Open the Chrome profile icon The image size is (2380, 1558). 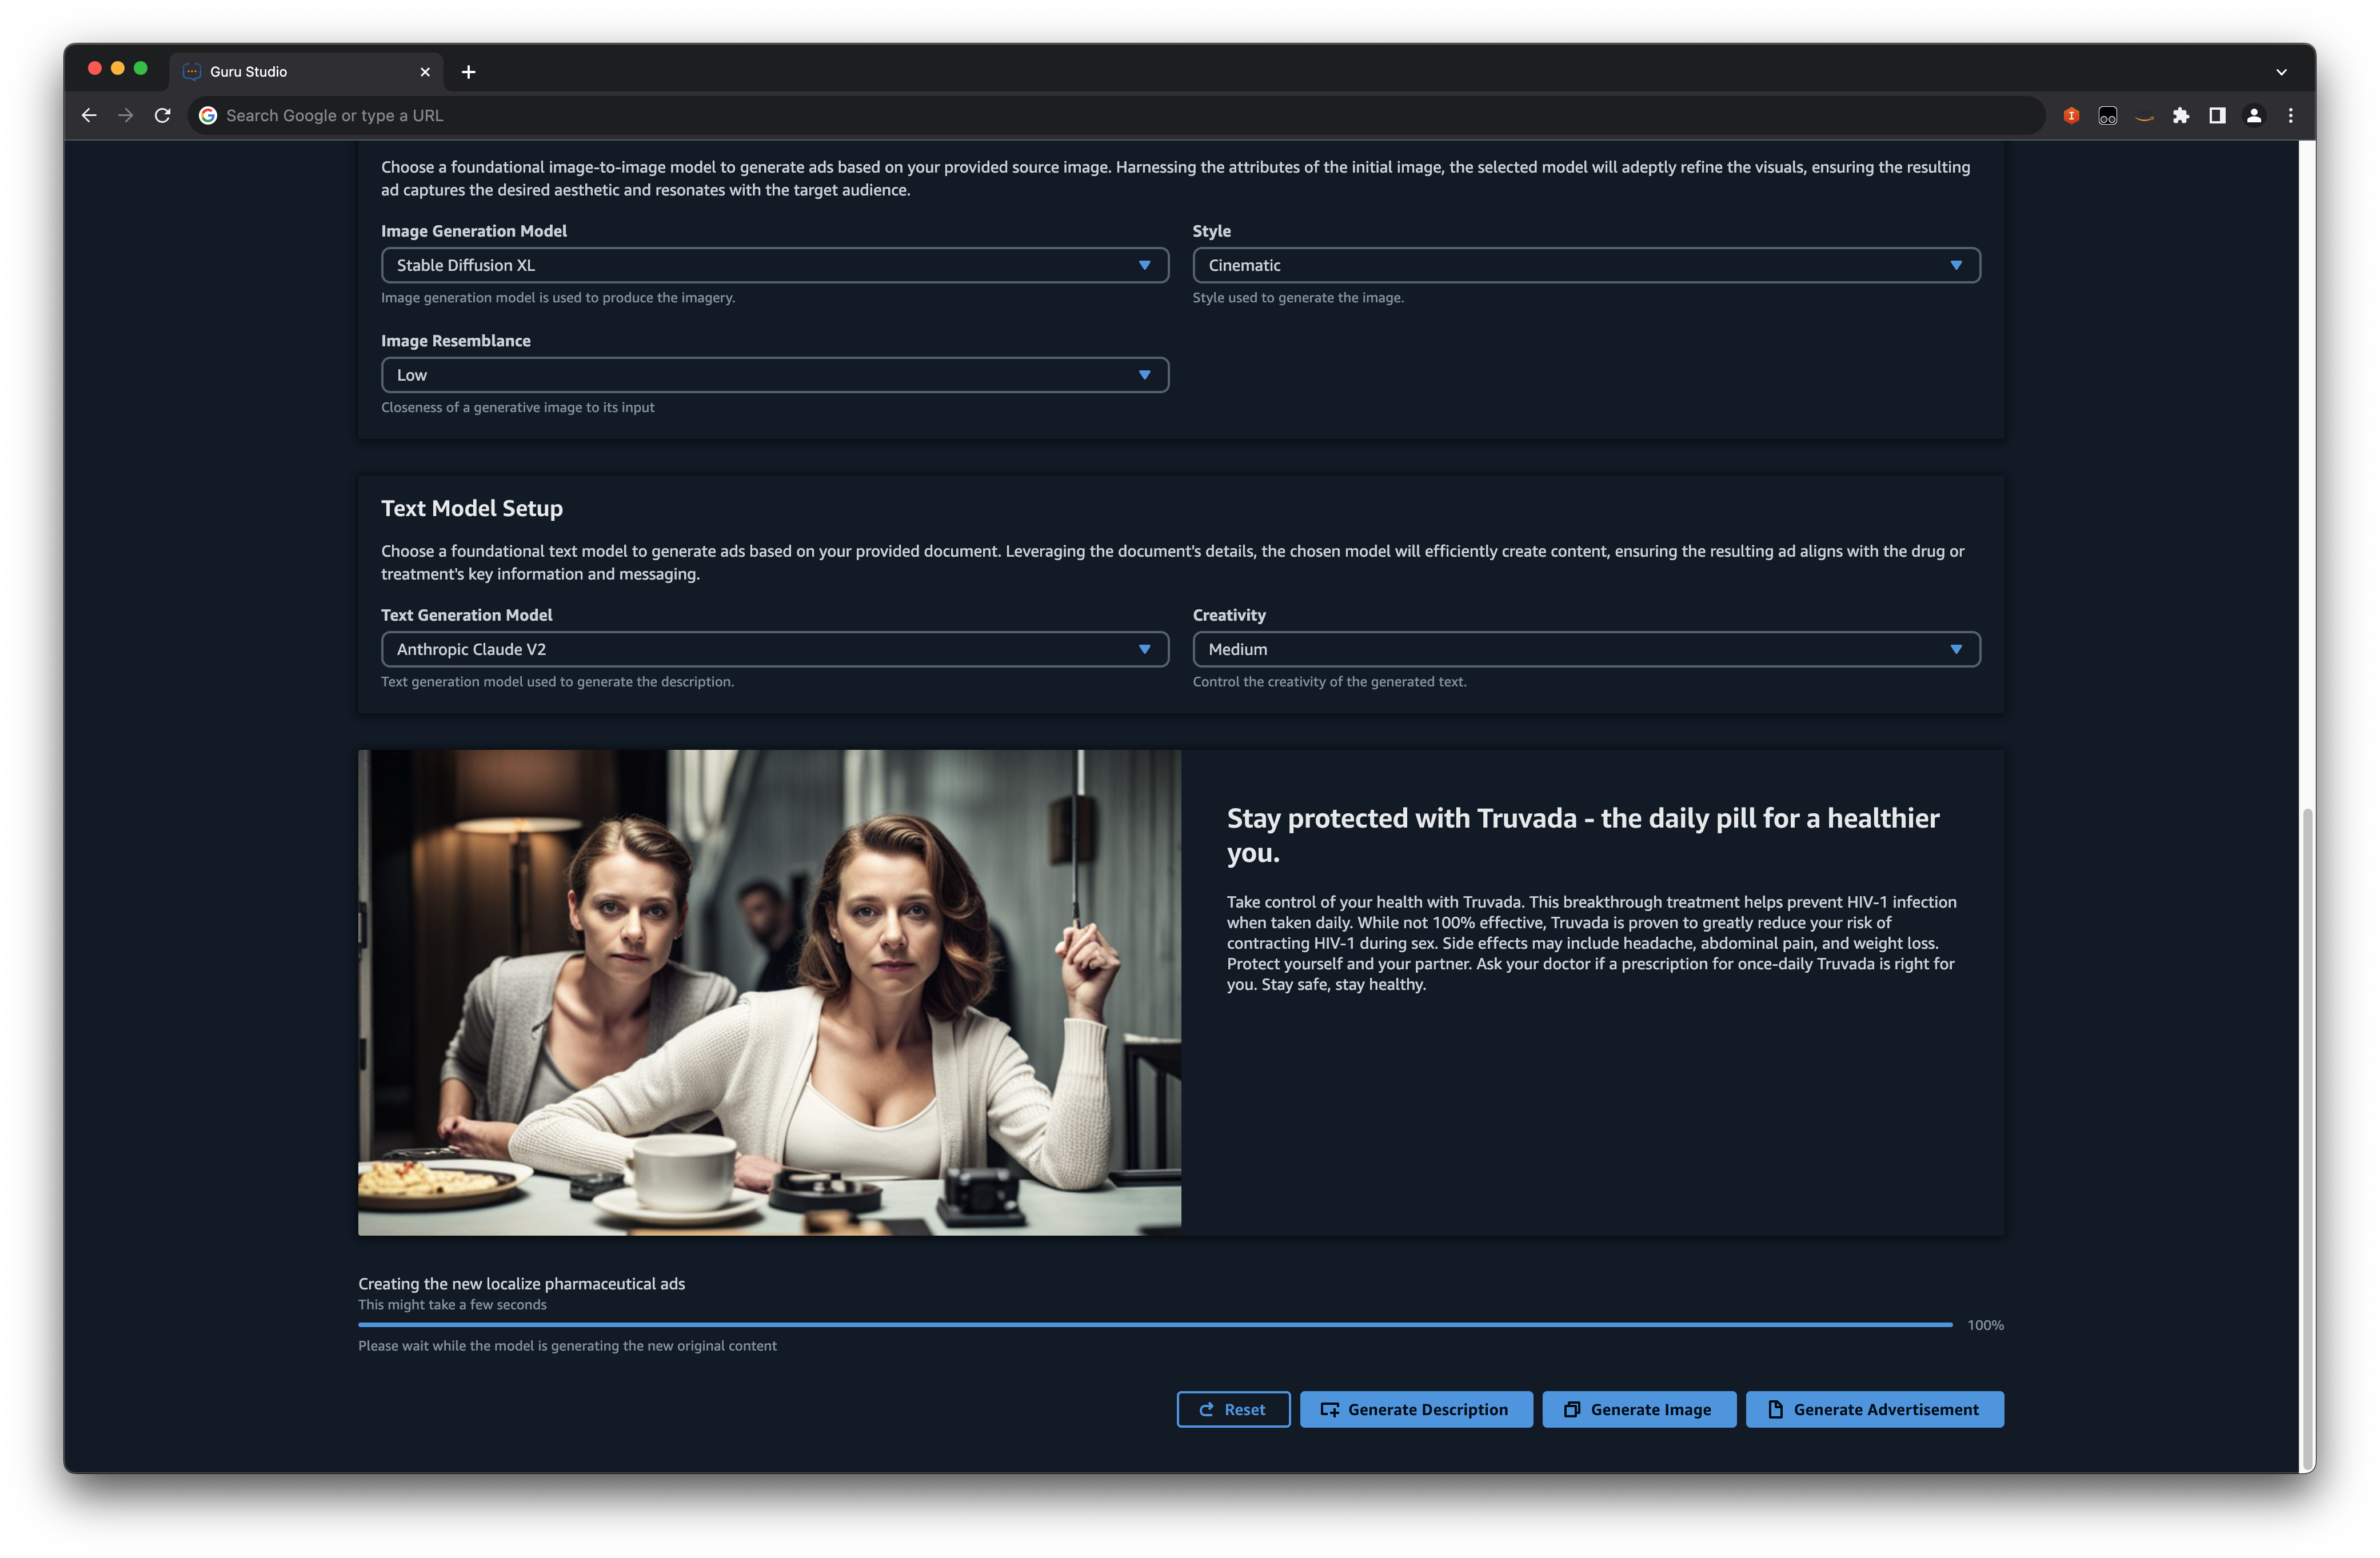point(2253,116)
